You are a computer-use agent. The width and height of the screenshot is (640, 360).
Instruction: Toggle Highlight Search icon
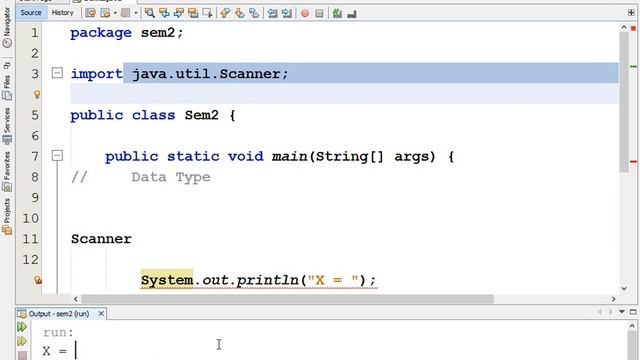click(193, 13)
